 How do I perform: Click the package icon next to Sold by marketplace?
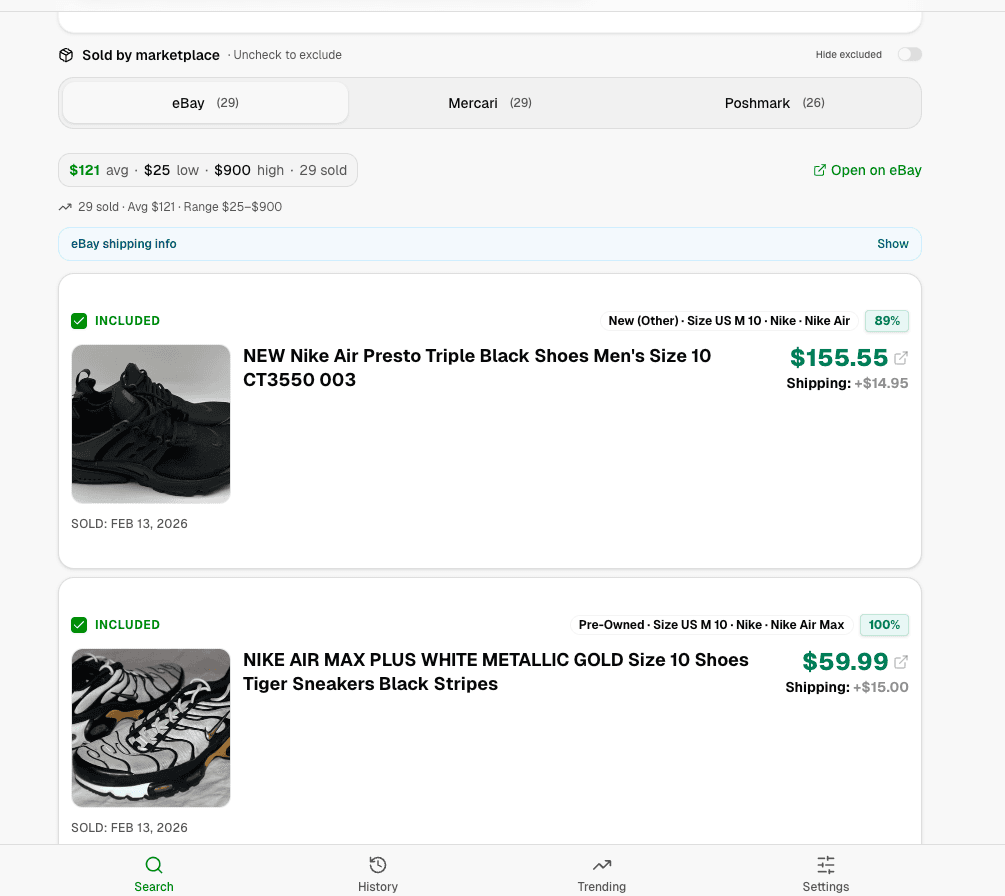[x=65, y=55]
